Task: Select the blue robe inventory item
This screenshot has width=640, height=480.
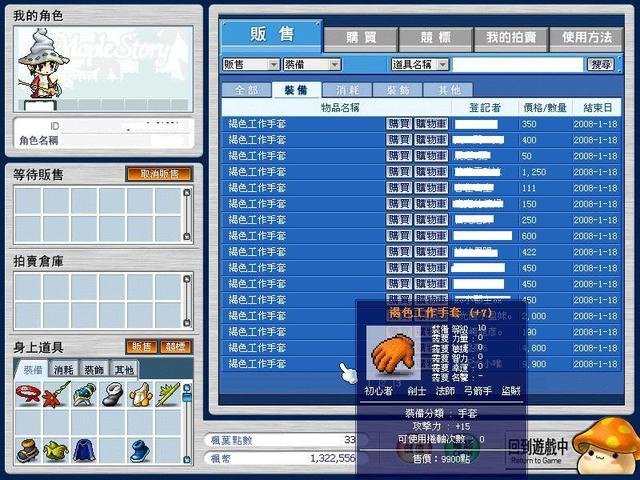Action: point(84,451)
